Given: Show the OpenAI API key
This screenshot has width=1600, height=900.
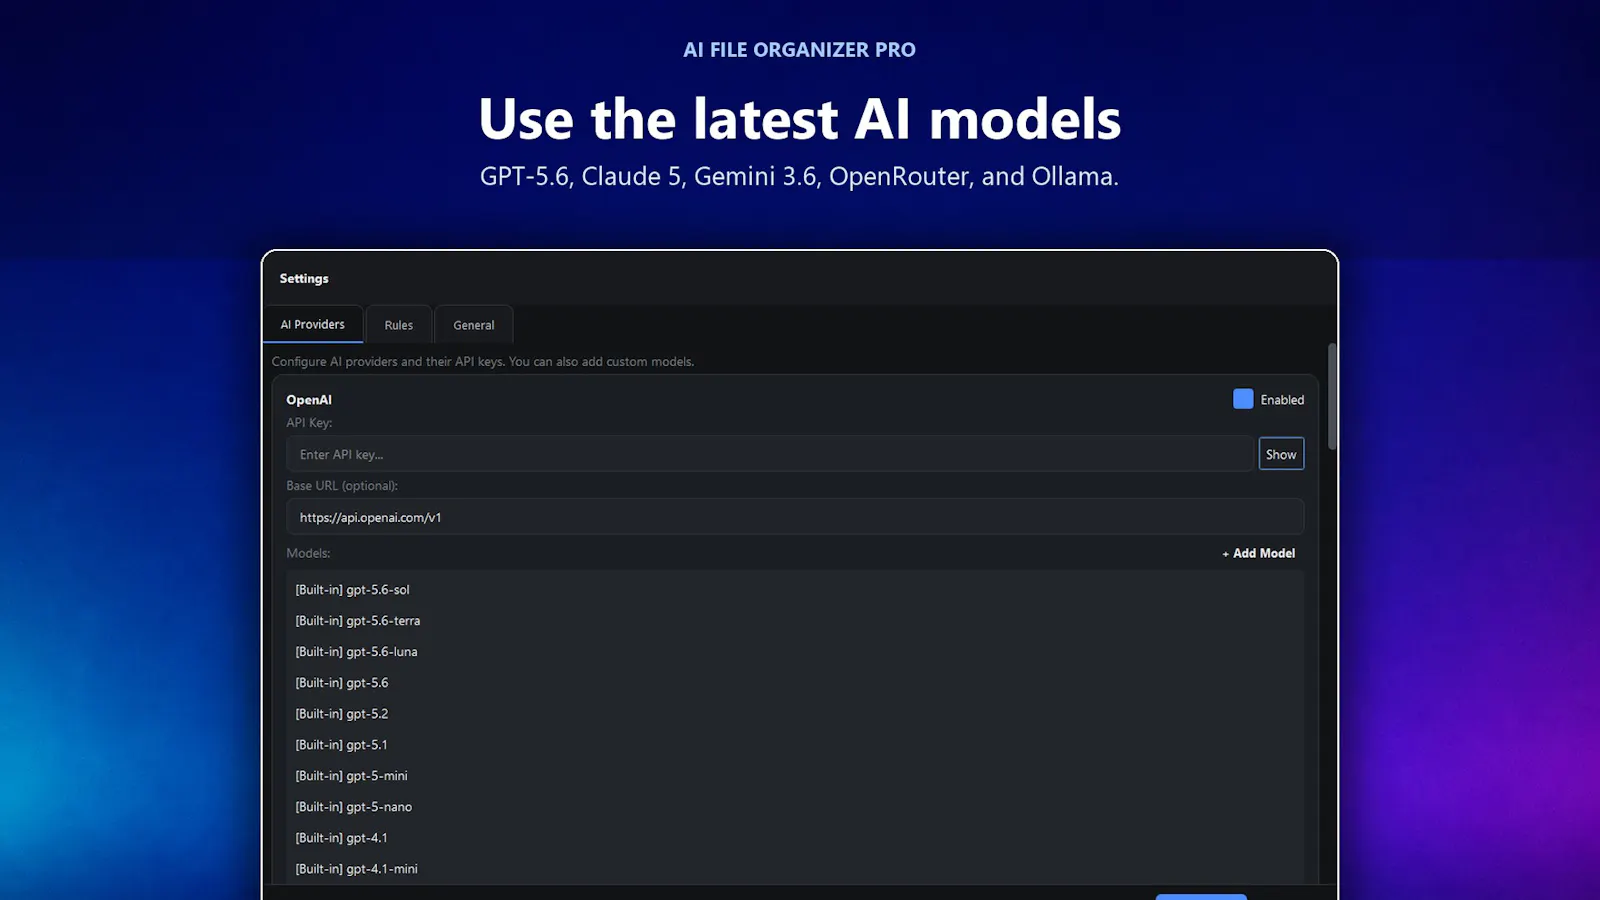Looking at the screenshot, I should tap(1281, 454).
